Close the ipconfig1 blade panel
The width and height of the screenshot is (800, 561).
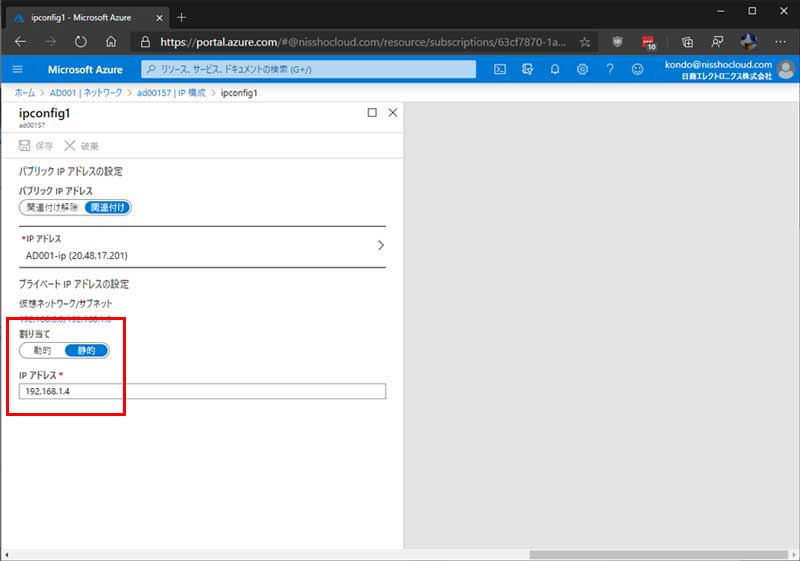(x=392, y=113)
